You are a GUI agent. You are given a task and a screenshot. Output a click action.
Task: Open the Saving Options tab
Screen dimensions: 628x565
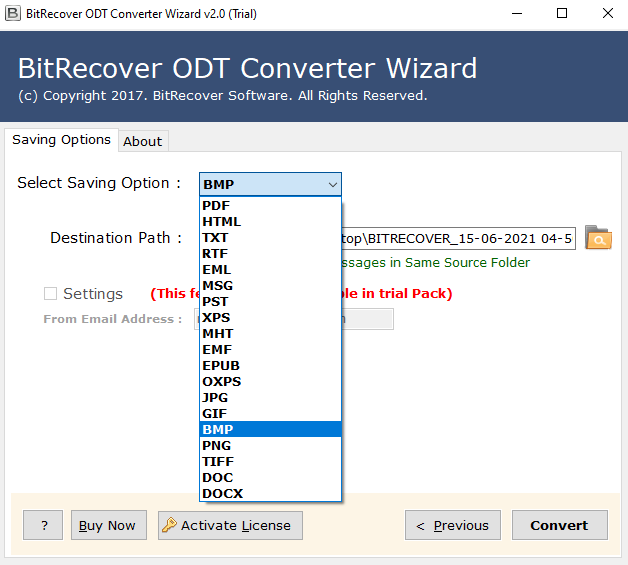[x=61, y=140]
